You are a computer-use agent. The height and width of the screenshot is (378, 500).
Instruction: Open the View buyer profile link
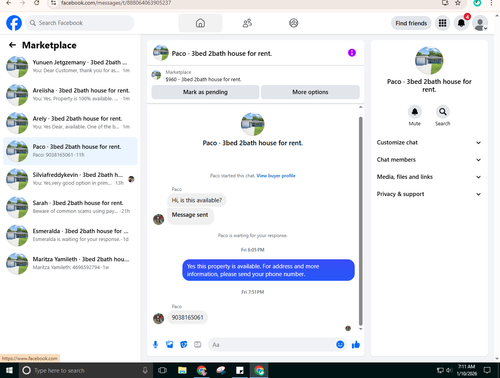[x=276, y=176]
